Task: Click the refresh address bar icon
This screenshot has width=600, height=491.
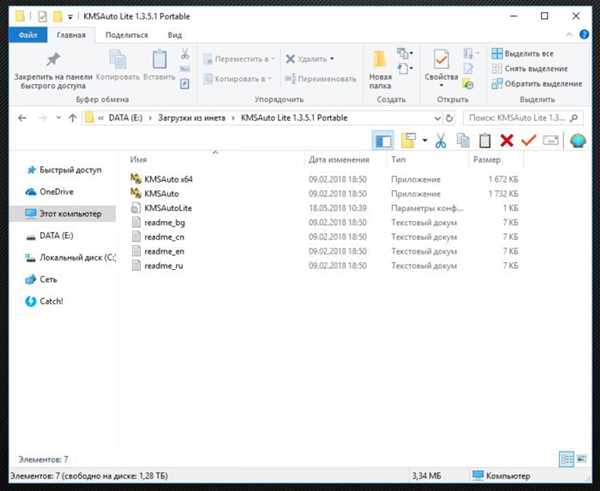Action: point(449,118)
